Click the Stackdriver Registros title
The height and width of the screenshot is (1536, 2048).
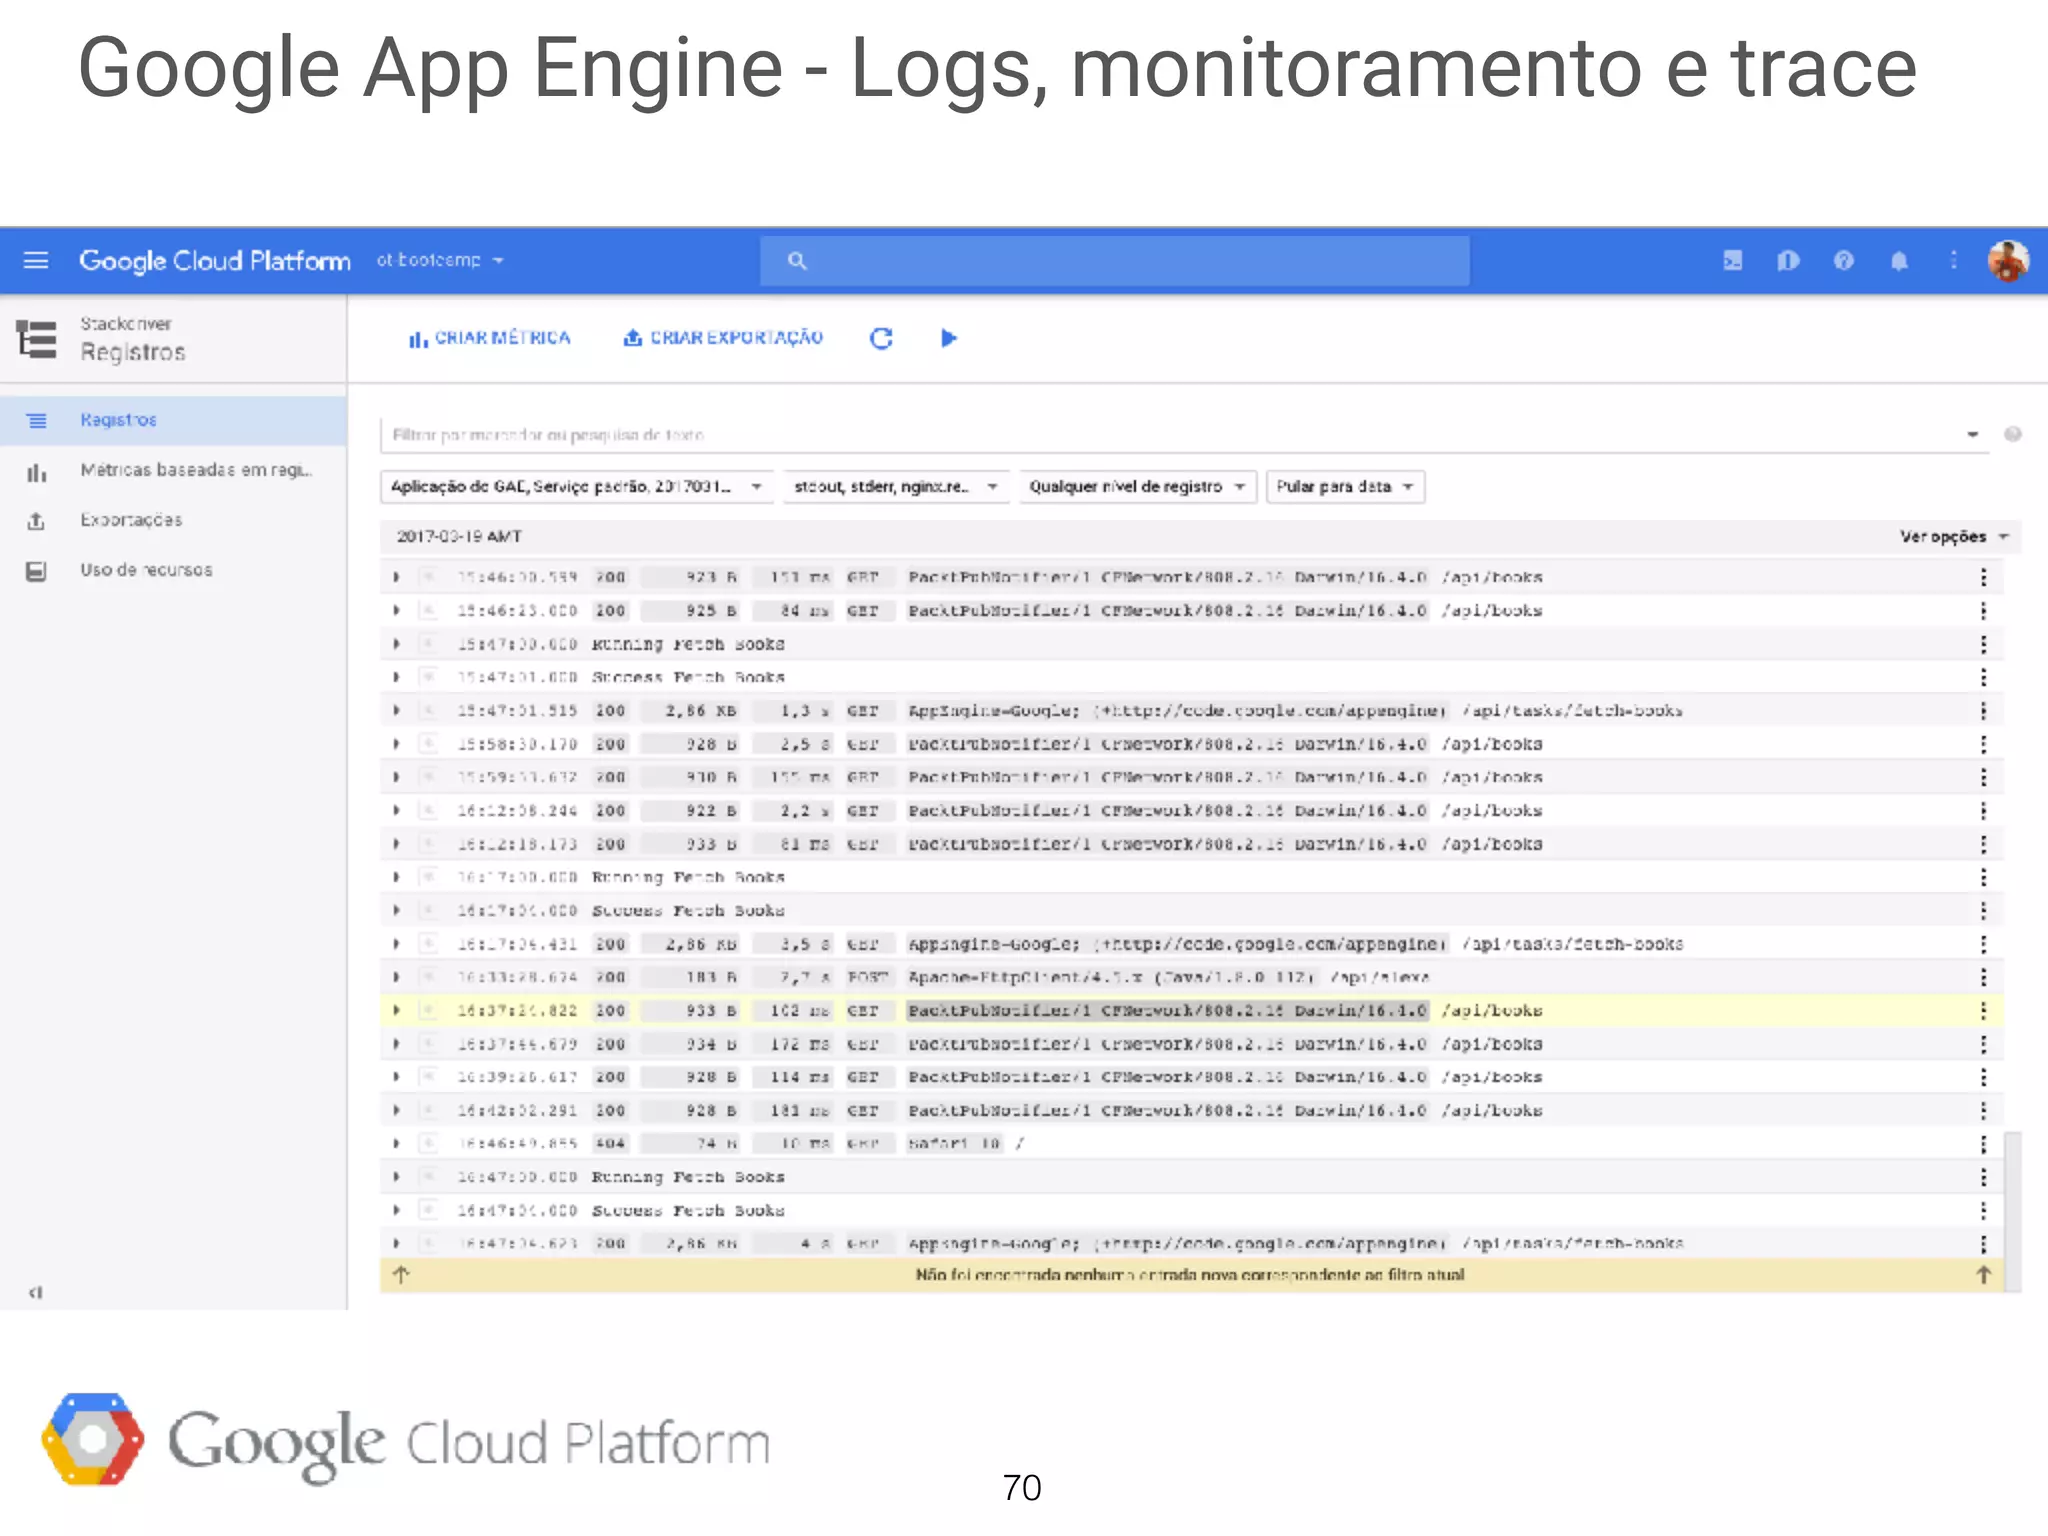click(133, 339)
